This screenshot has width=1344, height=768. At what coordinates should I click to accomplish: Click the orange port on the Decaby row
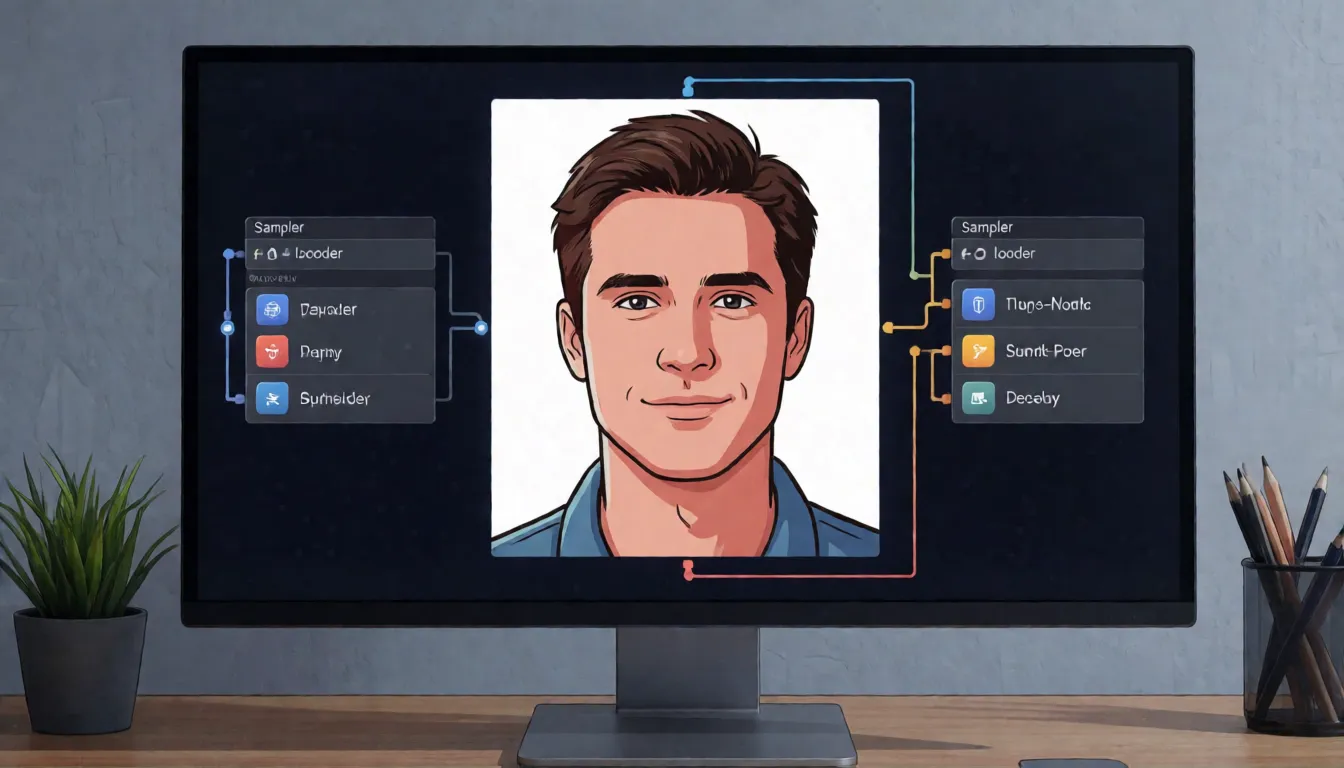click(x=945, y=398)
